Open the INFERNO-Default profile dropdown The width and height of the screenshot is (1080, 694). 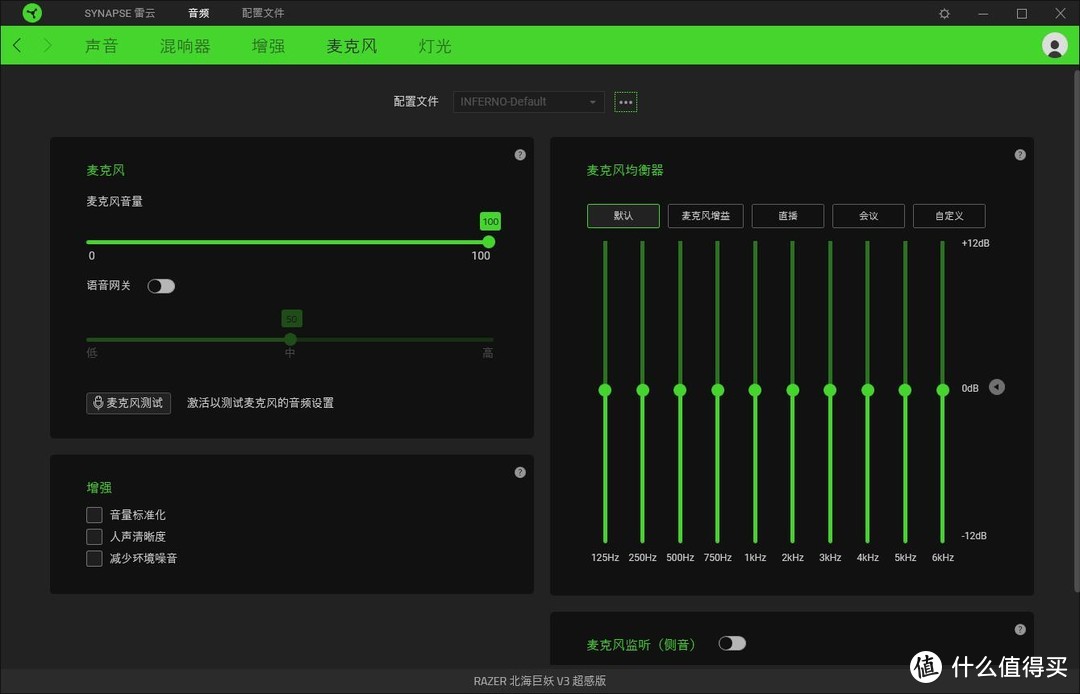click(528, 101)
